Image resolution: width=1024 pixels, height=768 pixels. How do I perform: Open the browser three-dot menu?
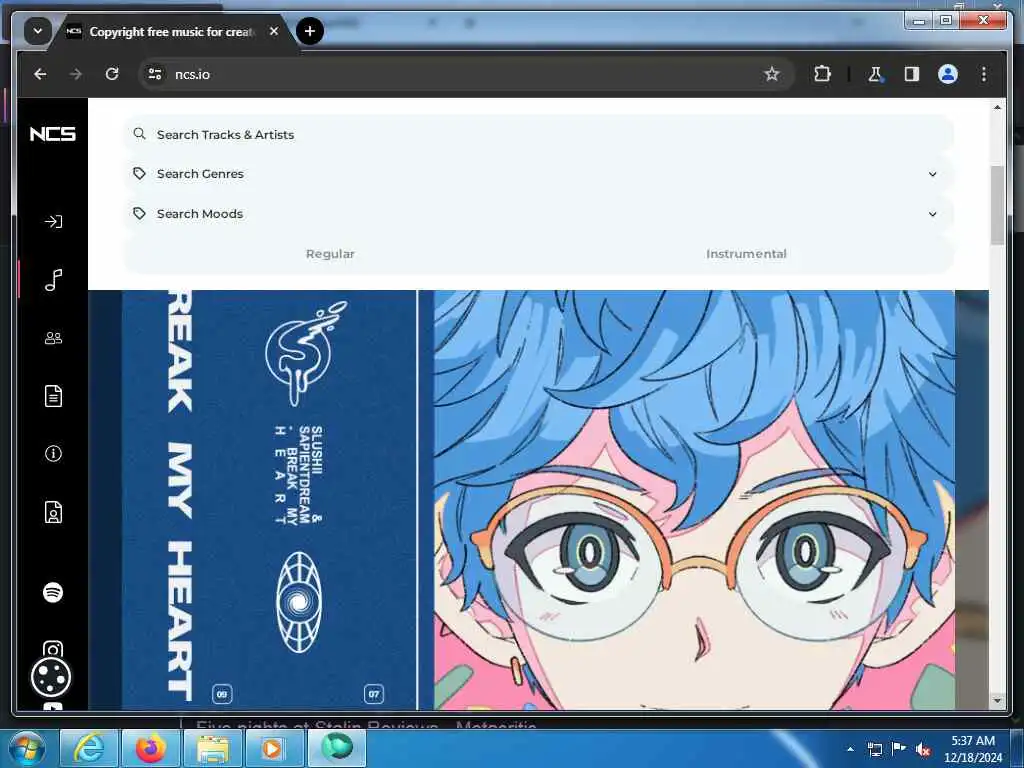click(x=984, y=74)
